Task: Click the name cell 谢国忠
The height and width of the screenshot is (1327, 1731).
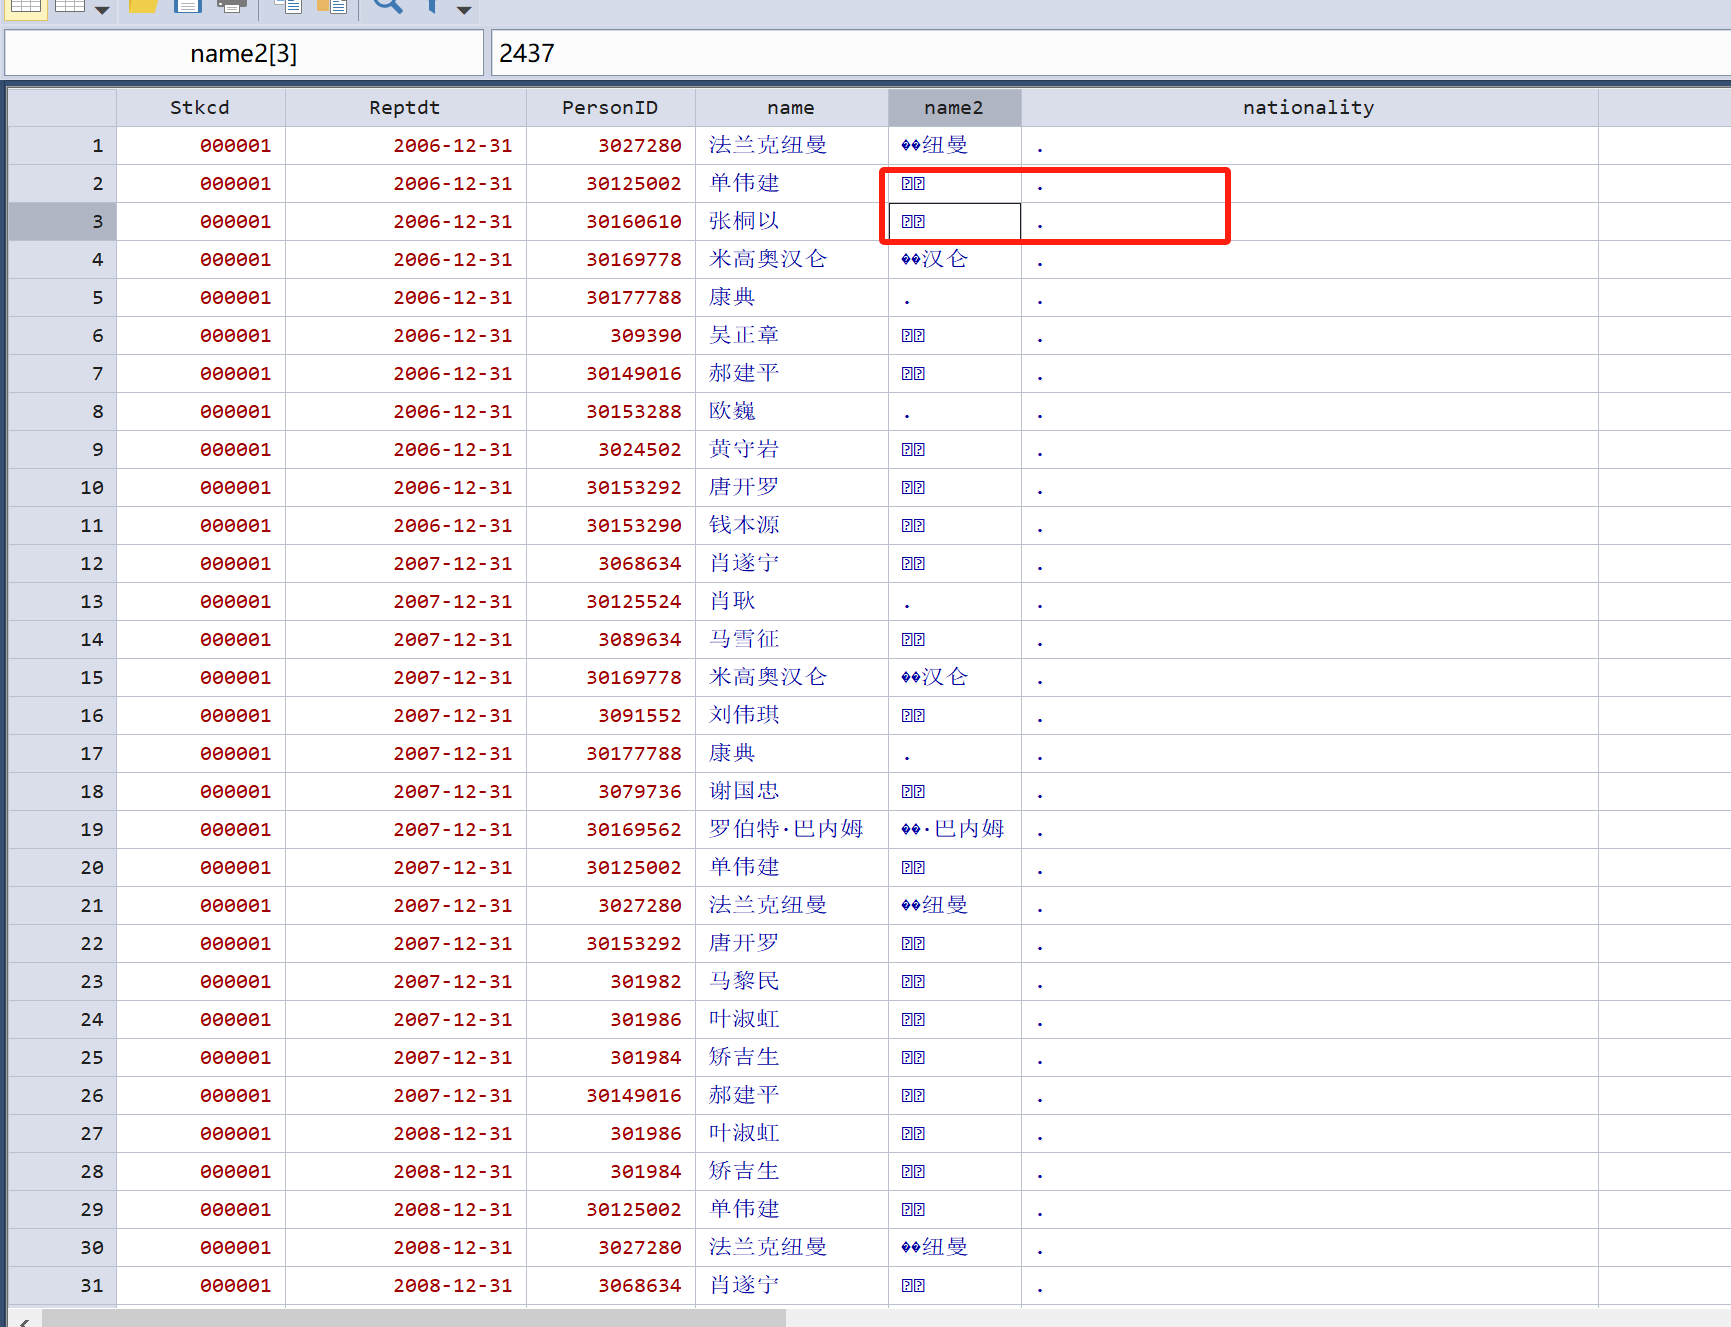Action: click(791, 792)
